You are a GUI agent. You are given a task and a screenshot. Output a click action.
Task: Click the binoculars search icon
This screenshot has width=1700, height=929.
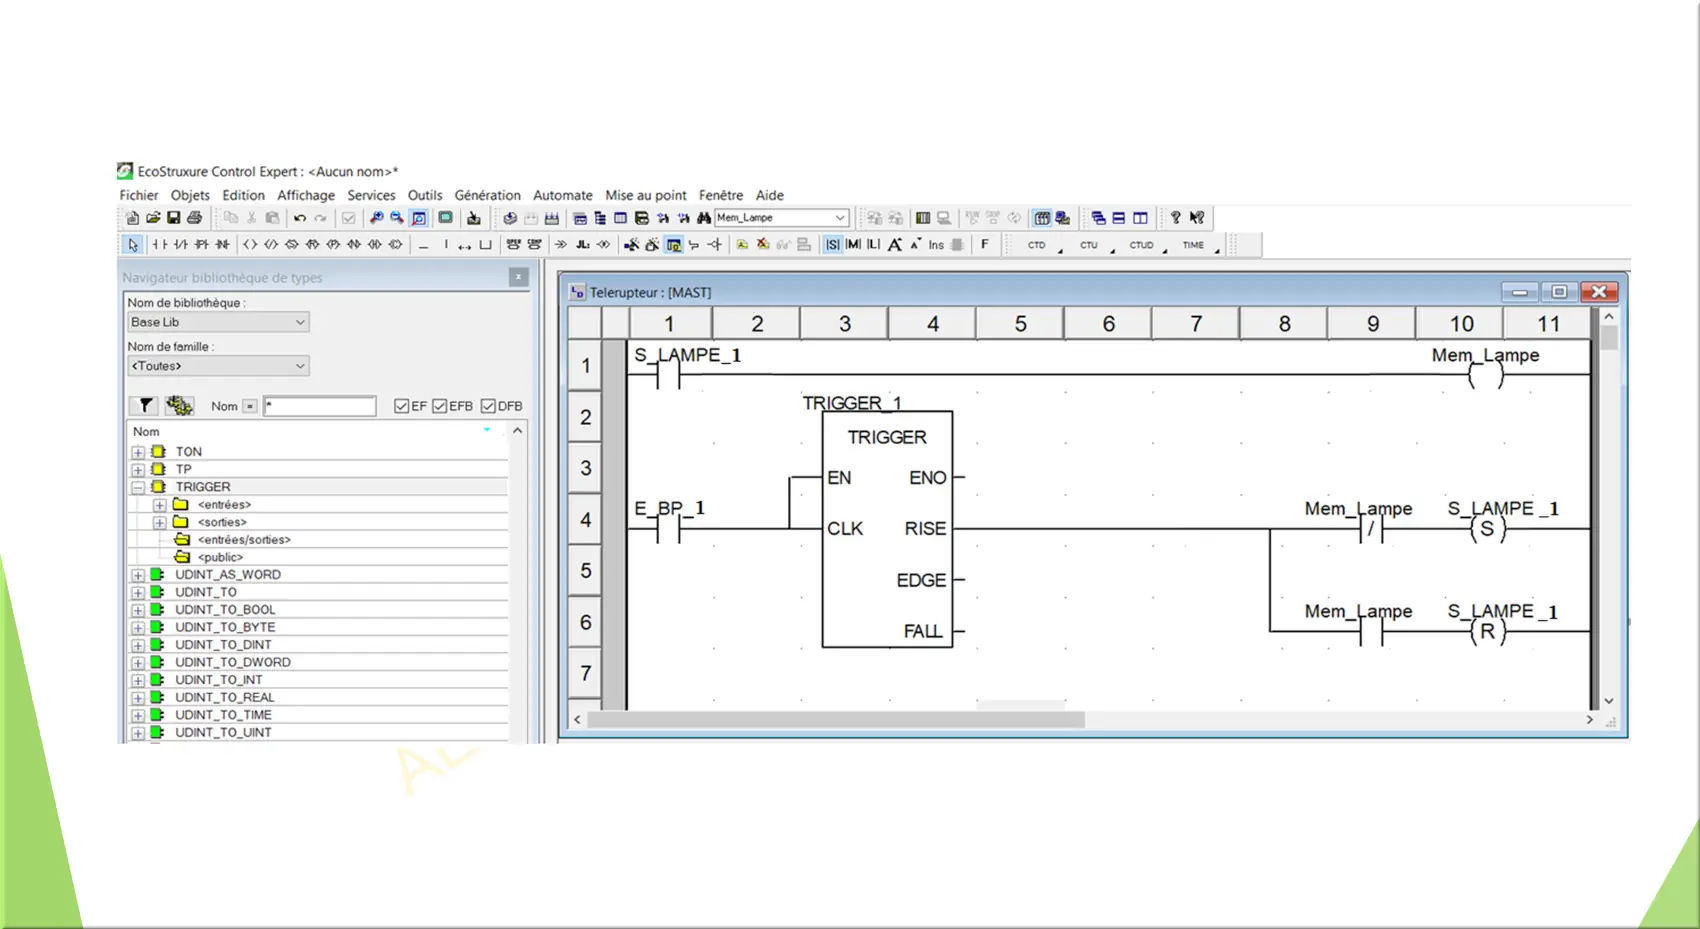tap(704, 218)
